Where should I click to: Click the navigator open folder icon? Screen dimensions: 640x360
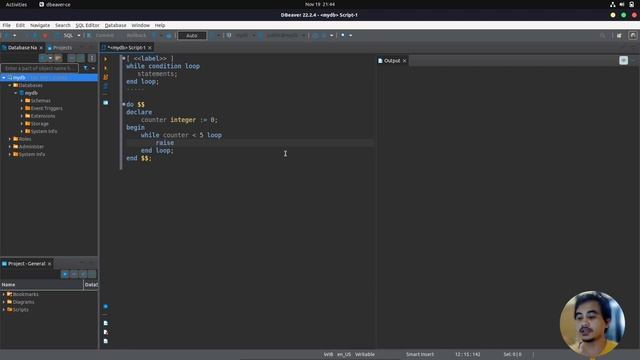(x=58, y=58)
